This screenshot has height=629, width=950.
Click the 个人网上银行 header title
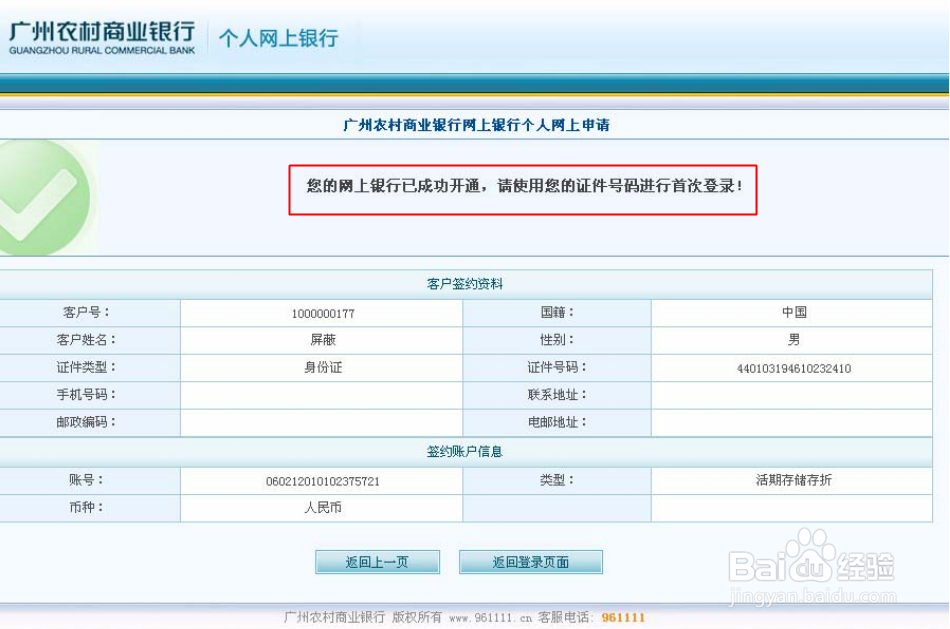pos(279,38)
